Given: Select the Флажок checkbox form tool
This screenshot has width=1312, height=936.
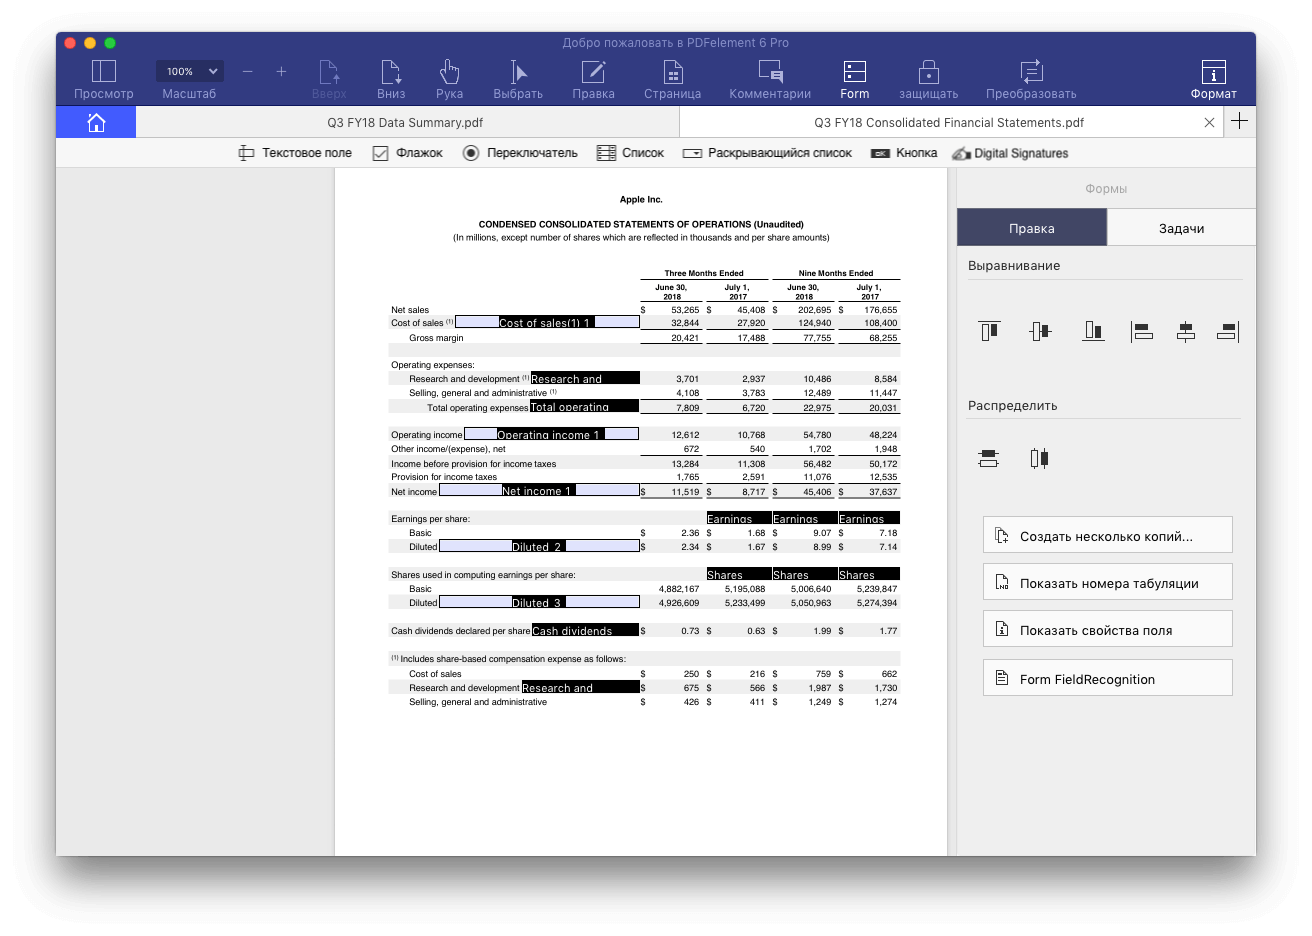Looking at the screenshot, I should tap(407, 153).
